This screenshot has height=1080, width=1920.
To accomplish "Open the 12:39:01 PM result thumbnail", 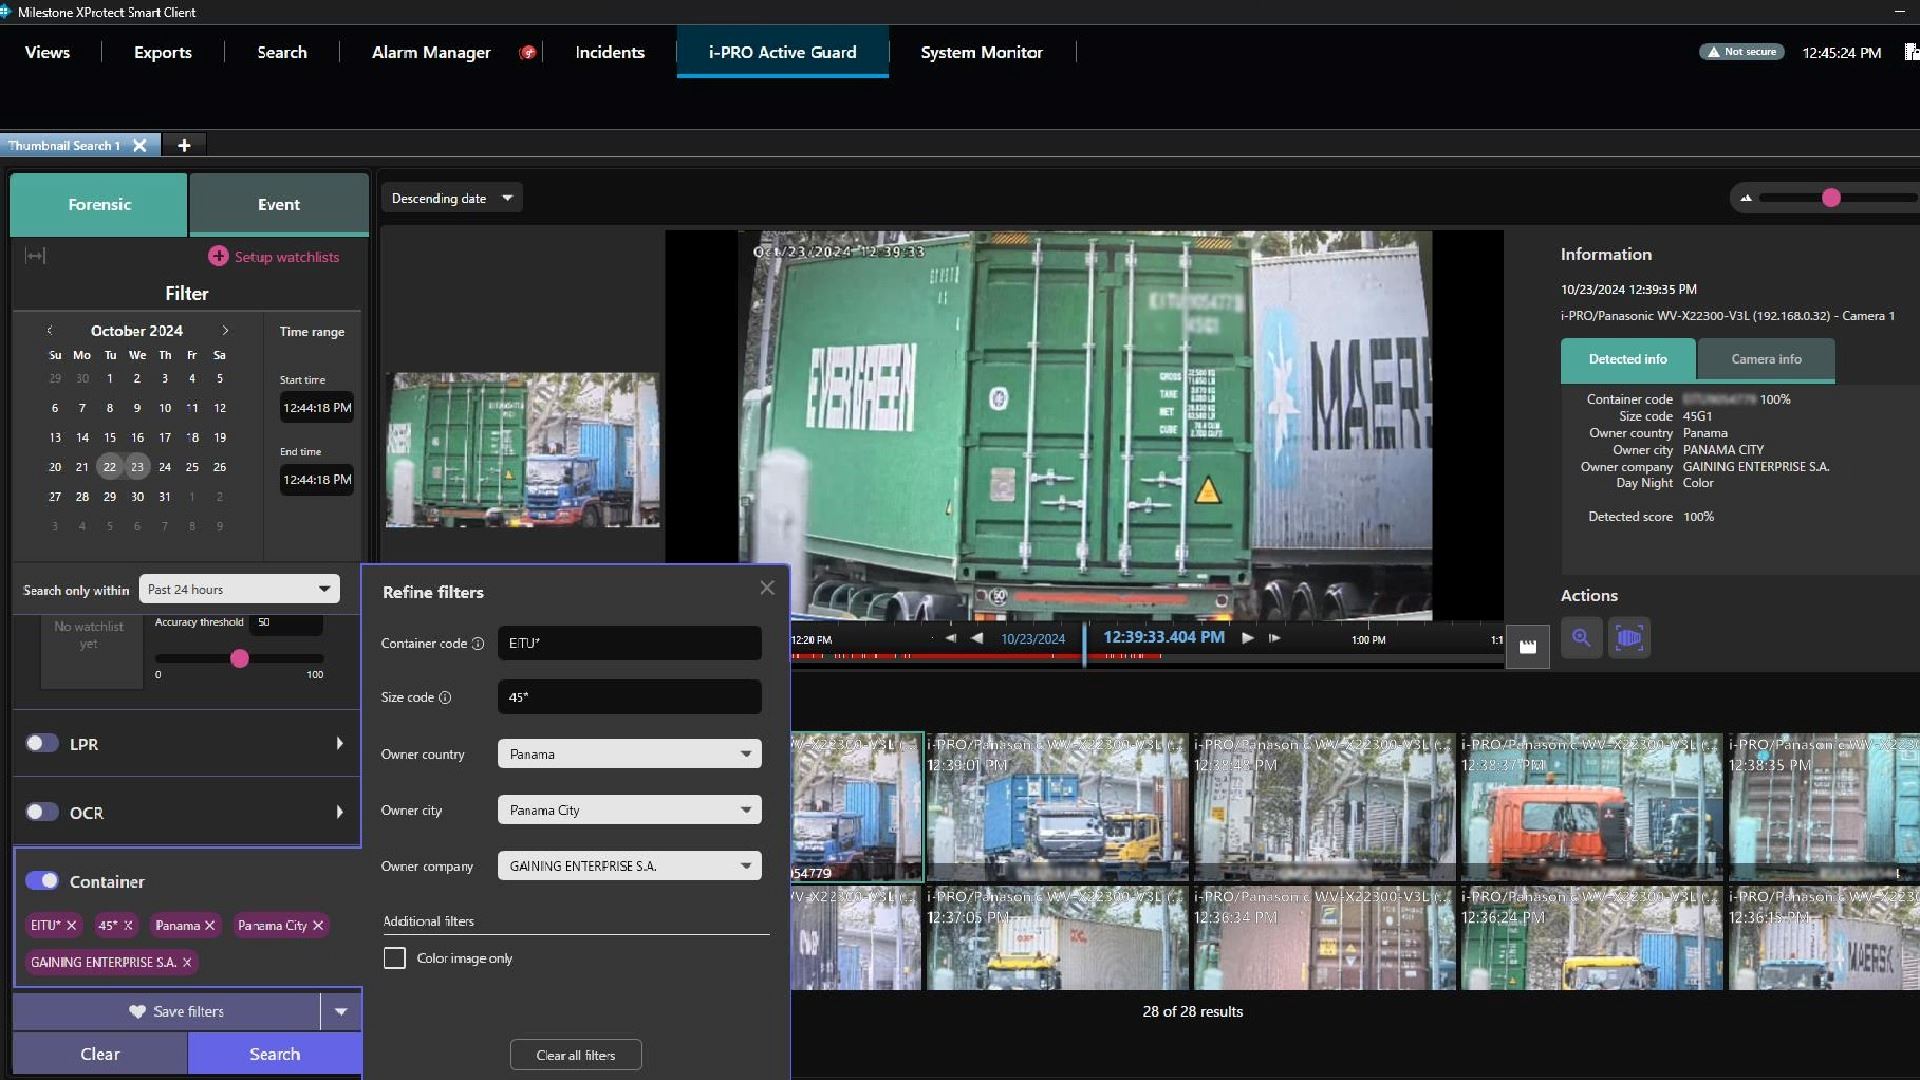I will tap(1057, 806).
